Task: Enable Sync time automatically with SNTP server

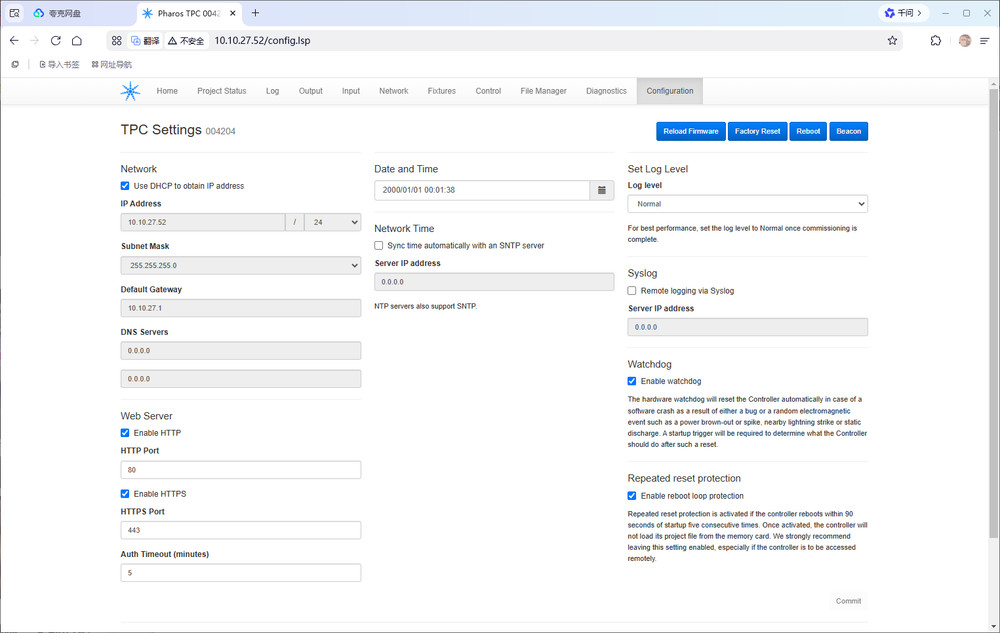Action: coord(379,245)
